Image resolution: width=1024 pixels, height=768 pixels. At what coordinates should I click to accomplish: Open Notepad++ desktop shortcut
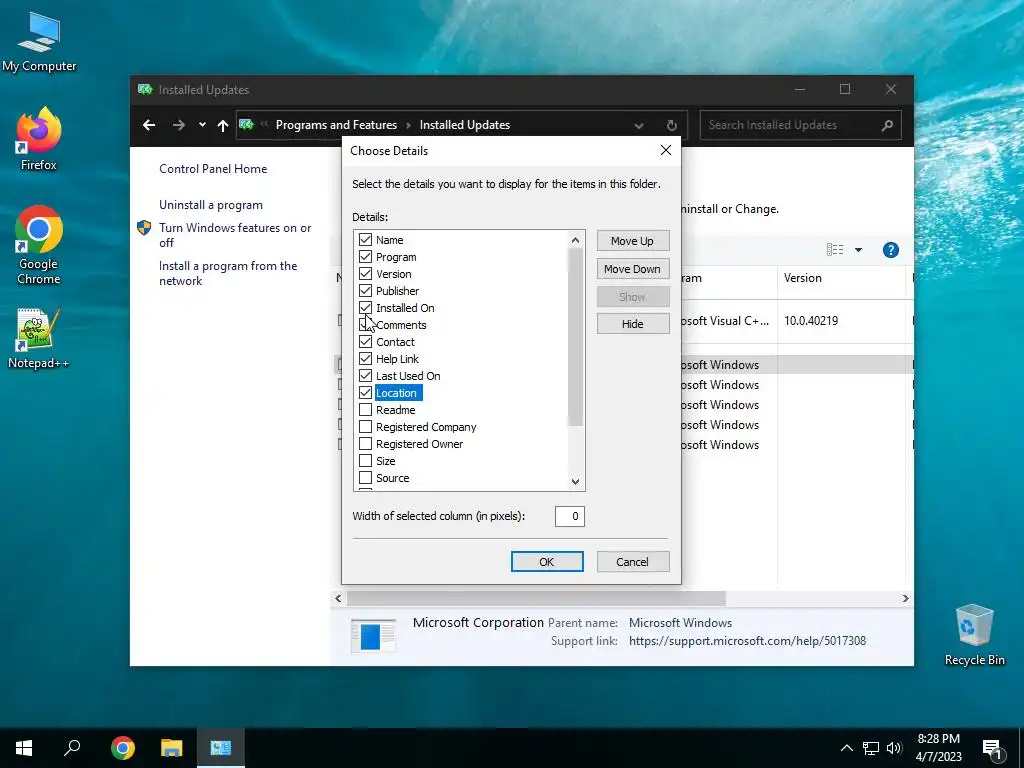coord(39,338)
